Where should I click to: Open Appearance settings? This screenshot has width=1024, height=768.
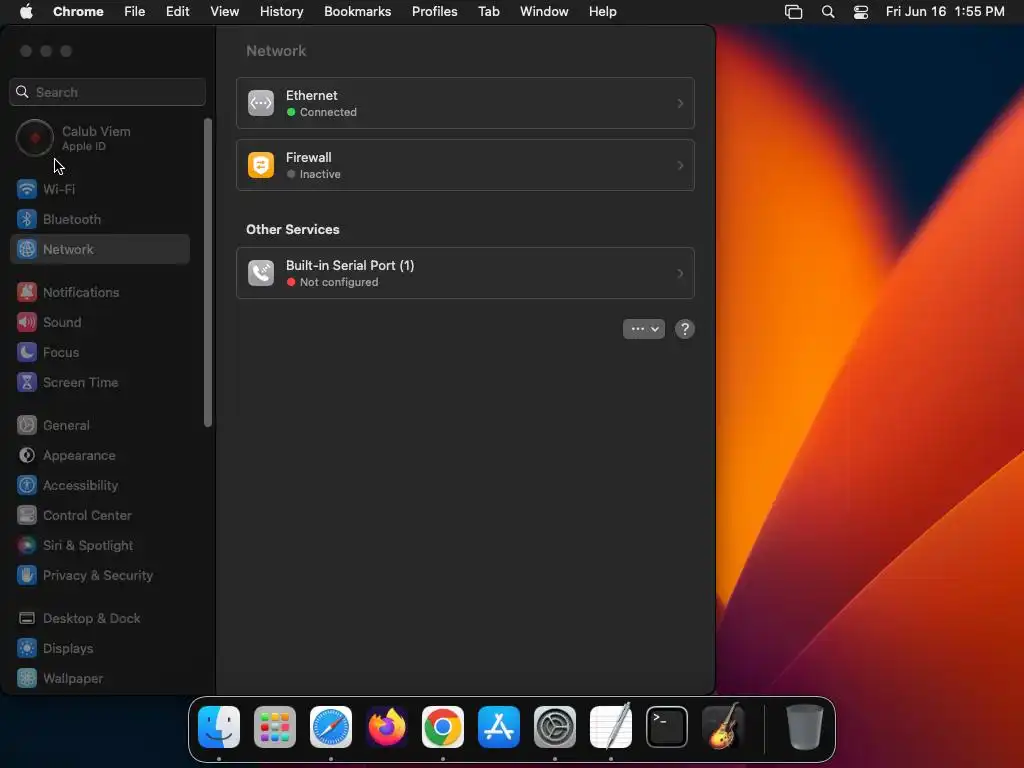coord(100,456)
